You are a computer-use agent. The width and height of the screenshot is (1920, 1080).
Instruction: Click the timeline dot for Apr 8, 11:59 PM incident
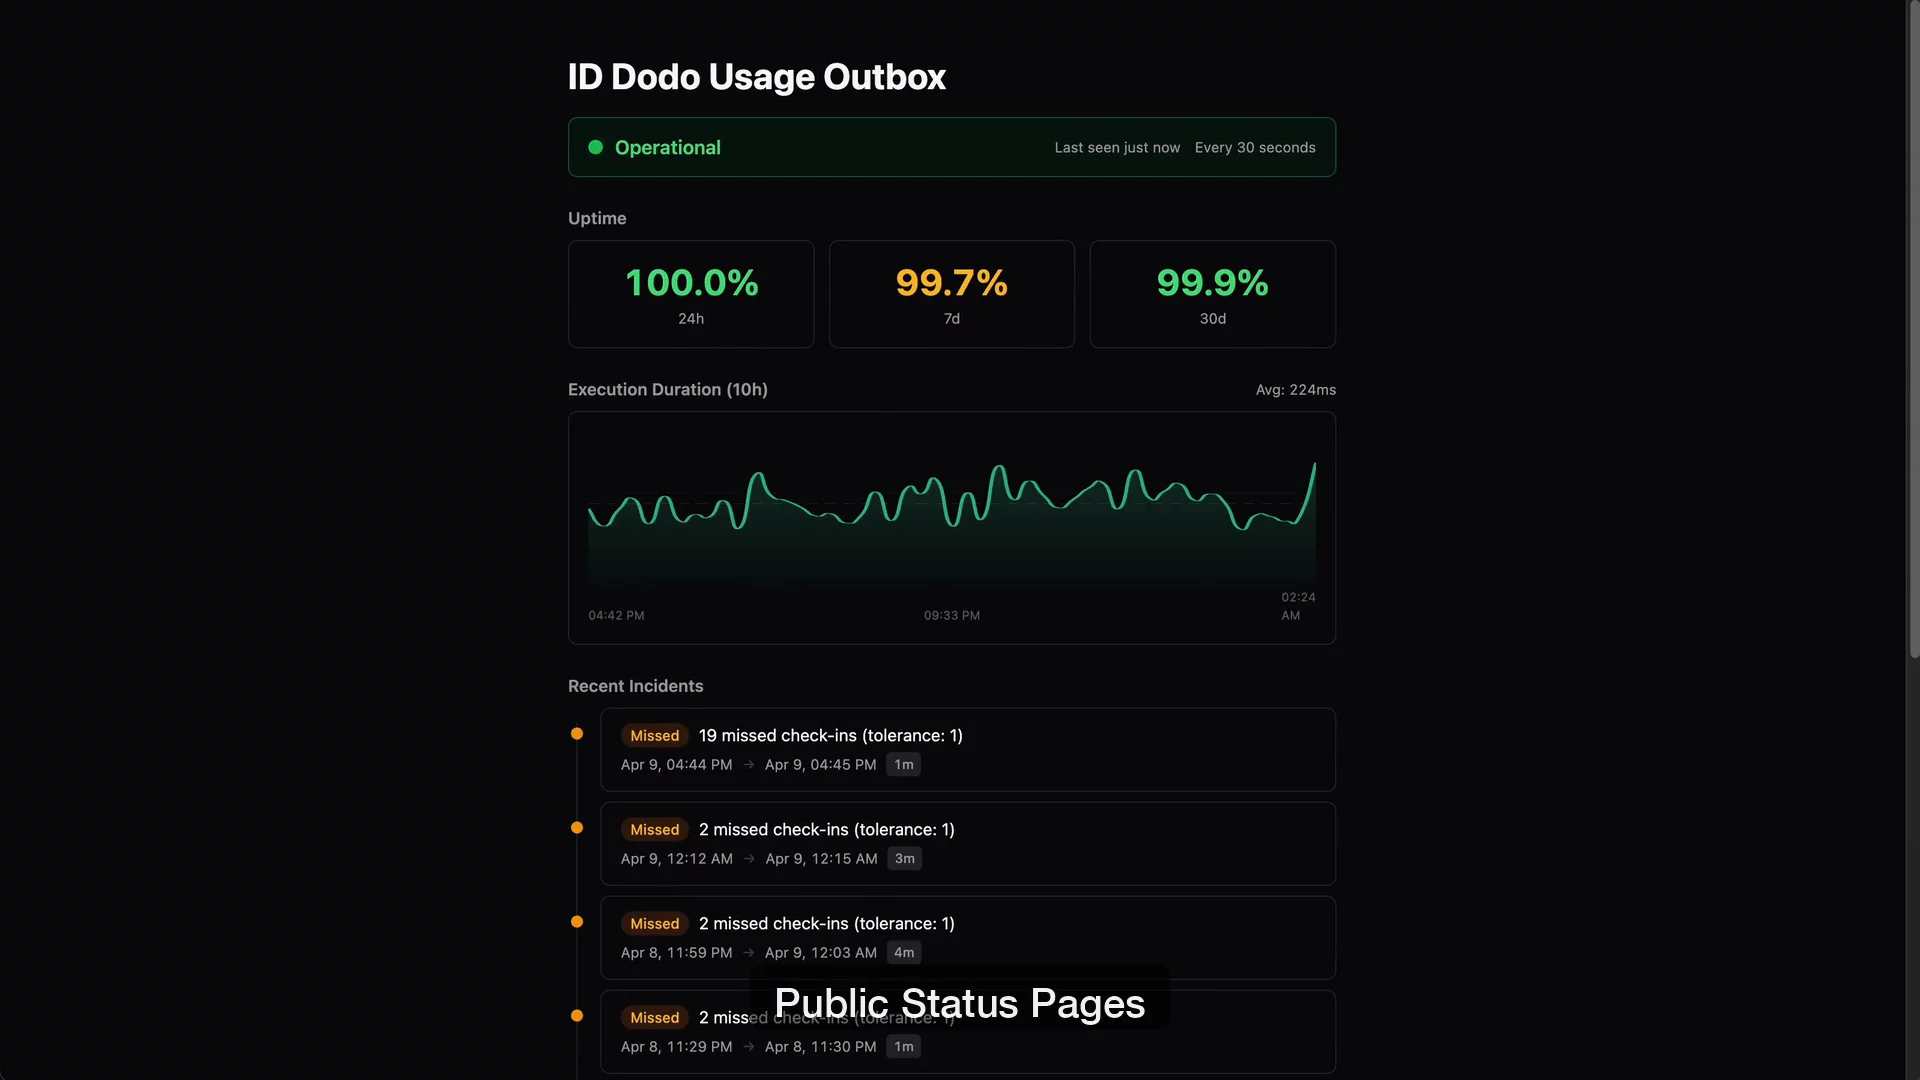pos(577,922)
